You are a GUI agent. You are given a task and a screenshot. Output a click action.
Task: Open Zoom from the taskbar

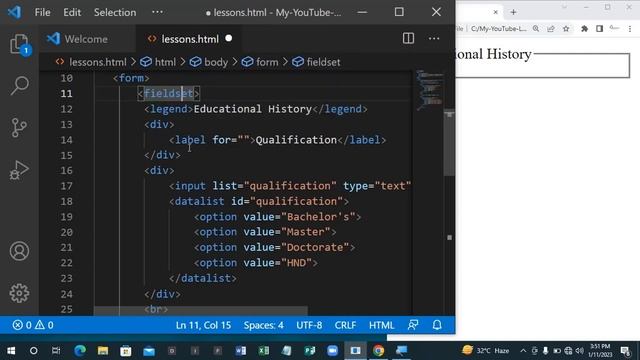point(333,351)
